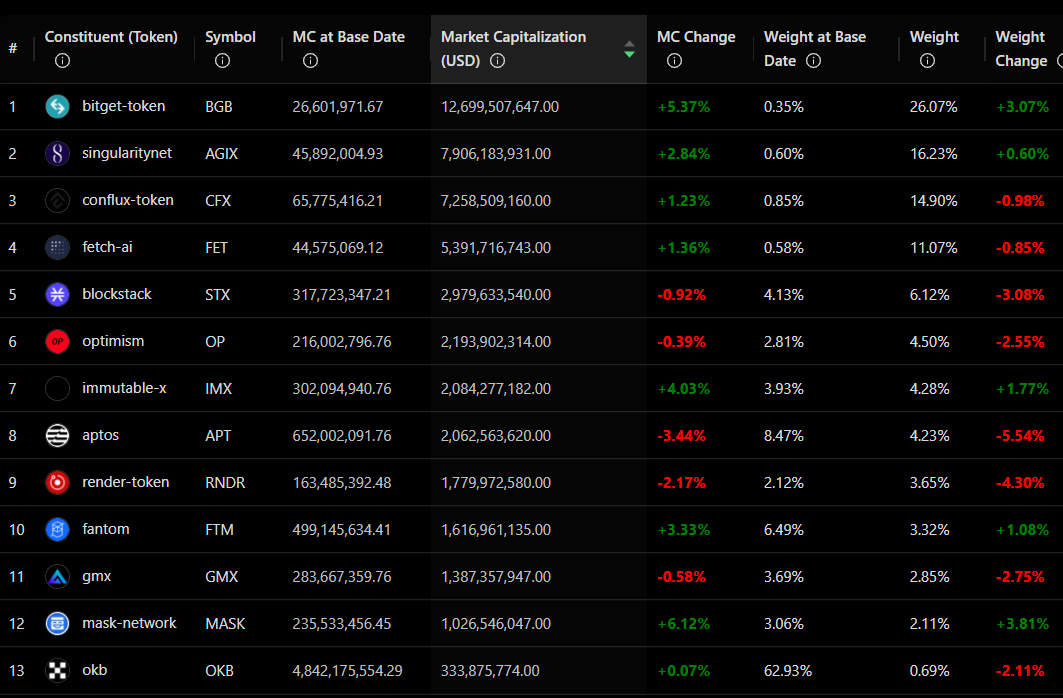Select the Weight at Base Date header

pyautogui.click(x=815, y=49)
